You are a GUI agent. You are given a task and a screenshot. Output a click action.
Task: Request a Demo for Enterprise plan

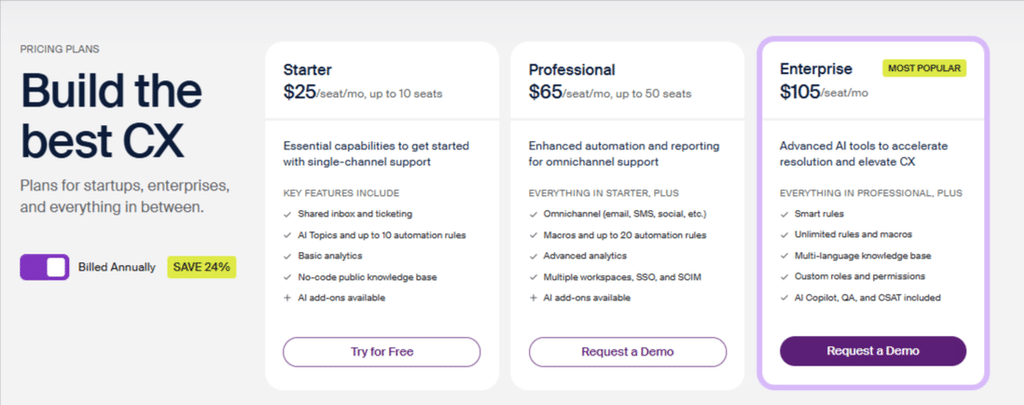(872, 351)
